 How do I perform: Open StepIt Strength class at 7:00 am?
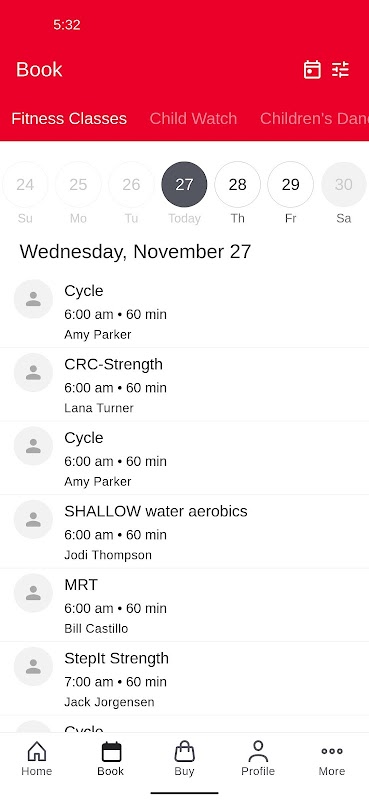(184, 679)
